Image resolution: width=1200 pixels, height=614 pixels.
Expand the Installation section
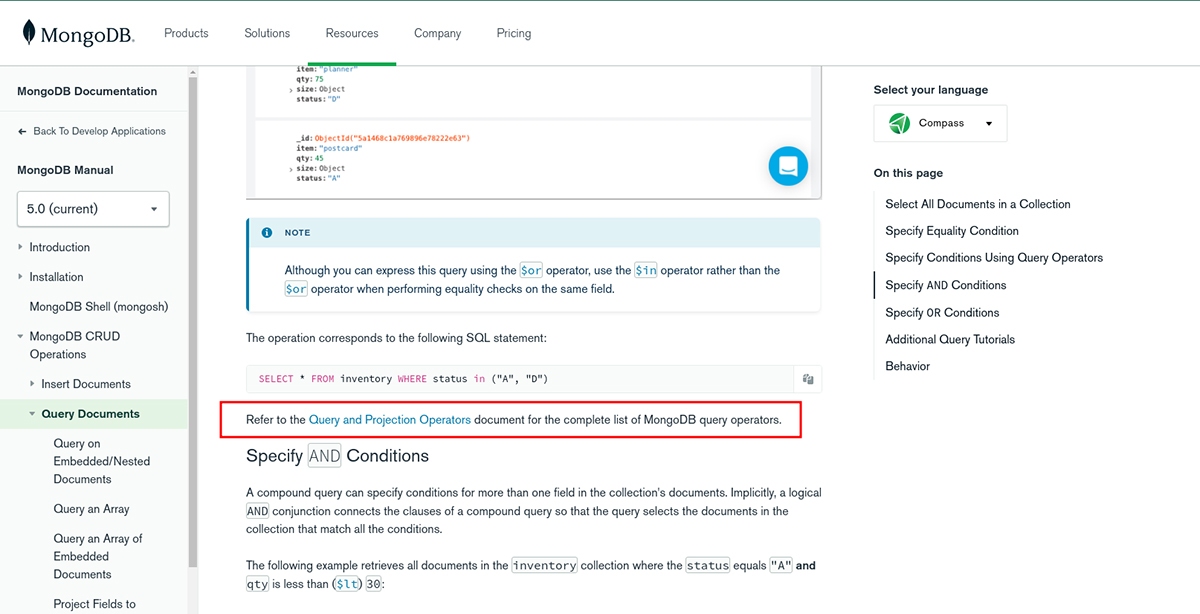point(21,277)
